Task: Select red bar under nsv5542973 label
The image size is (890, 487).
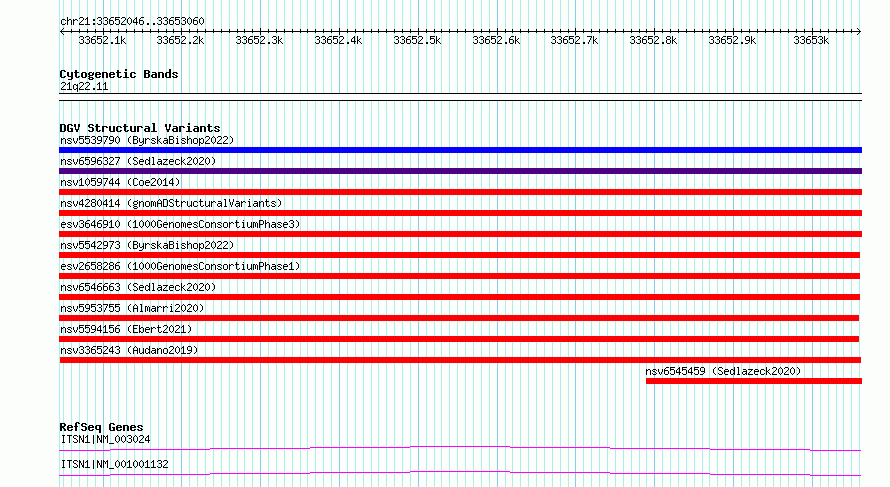Action: coord(460,255)
